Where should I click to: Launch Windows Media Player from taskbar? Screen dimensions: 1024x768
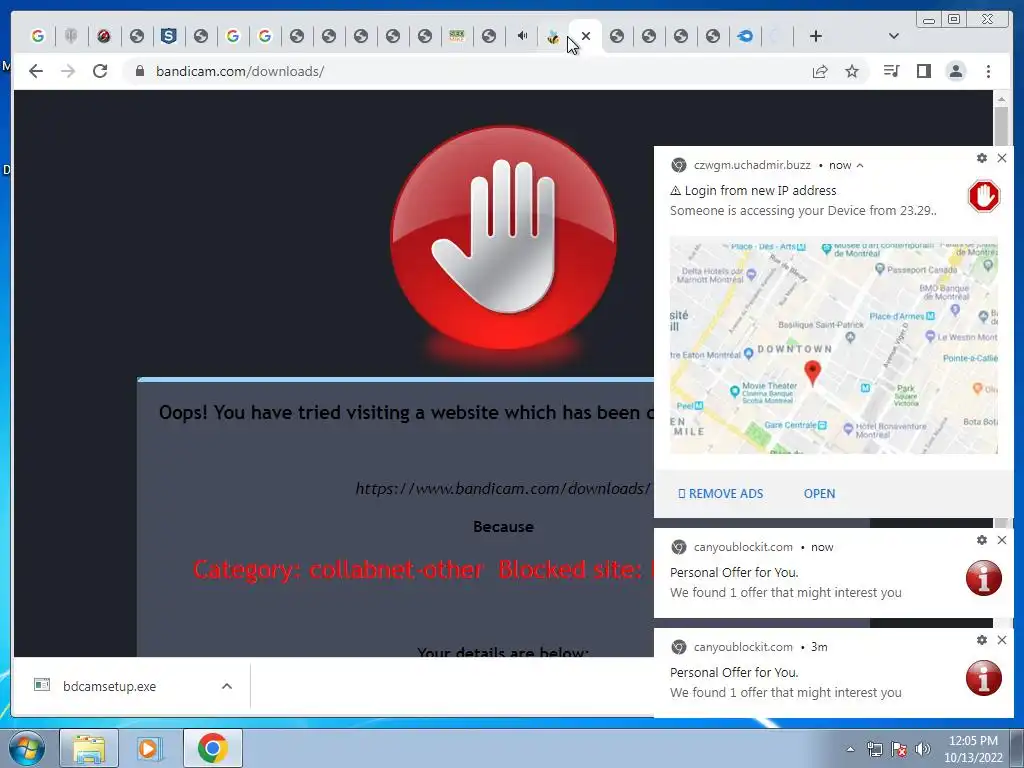[x=150, y=748]
